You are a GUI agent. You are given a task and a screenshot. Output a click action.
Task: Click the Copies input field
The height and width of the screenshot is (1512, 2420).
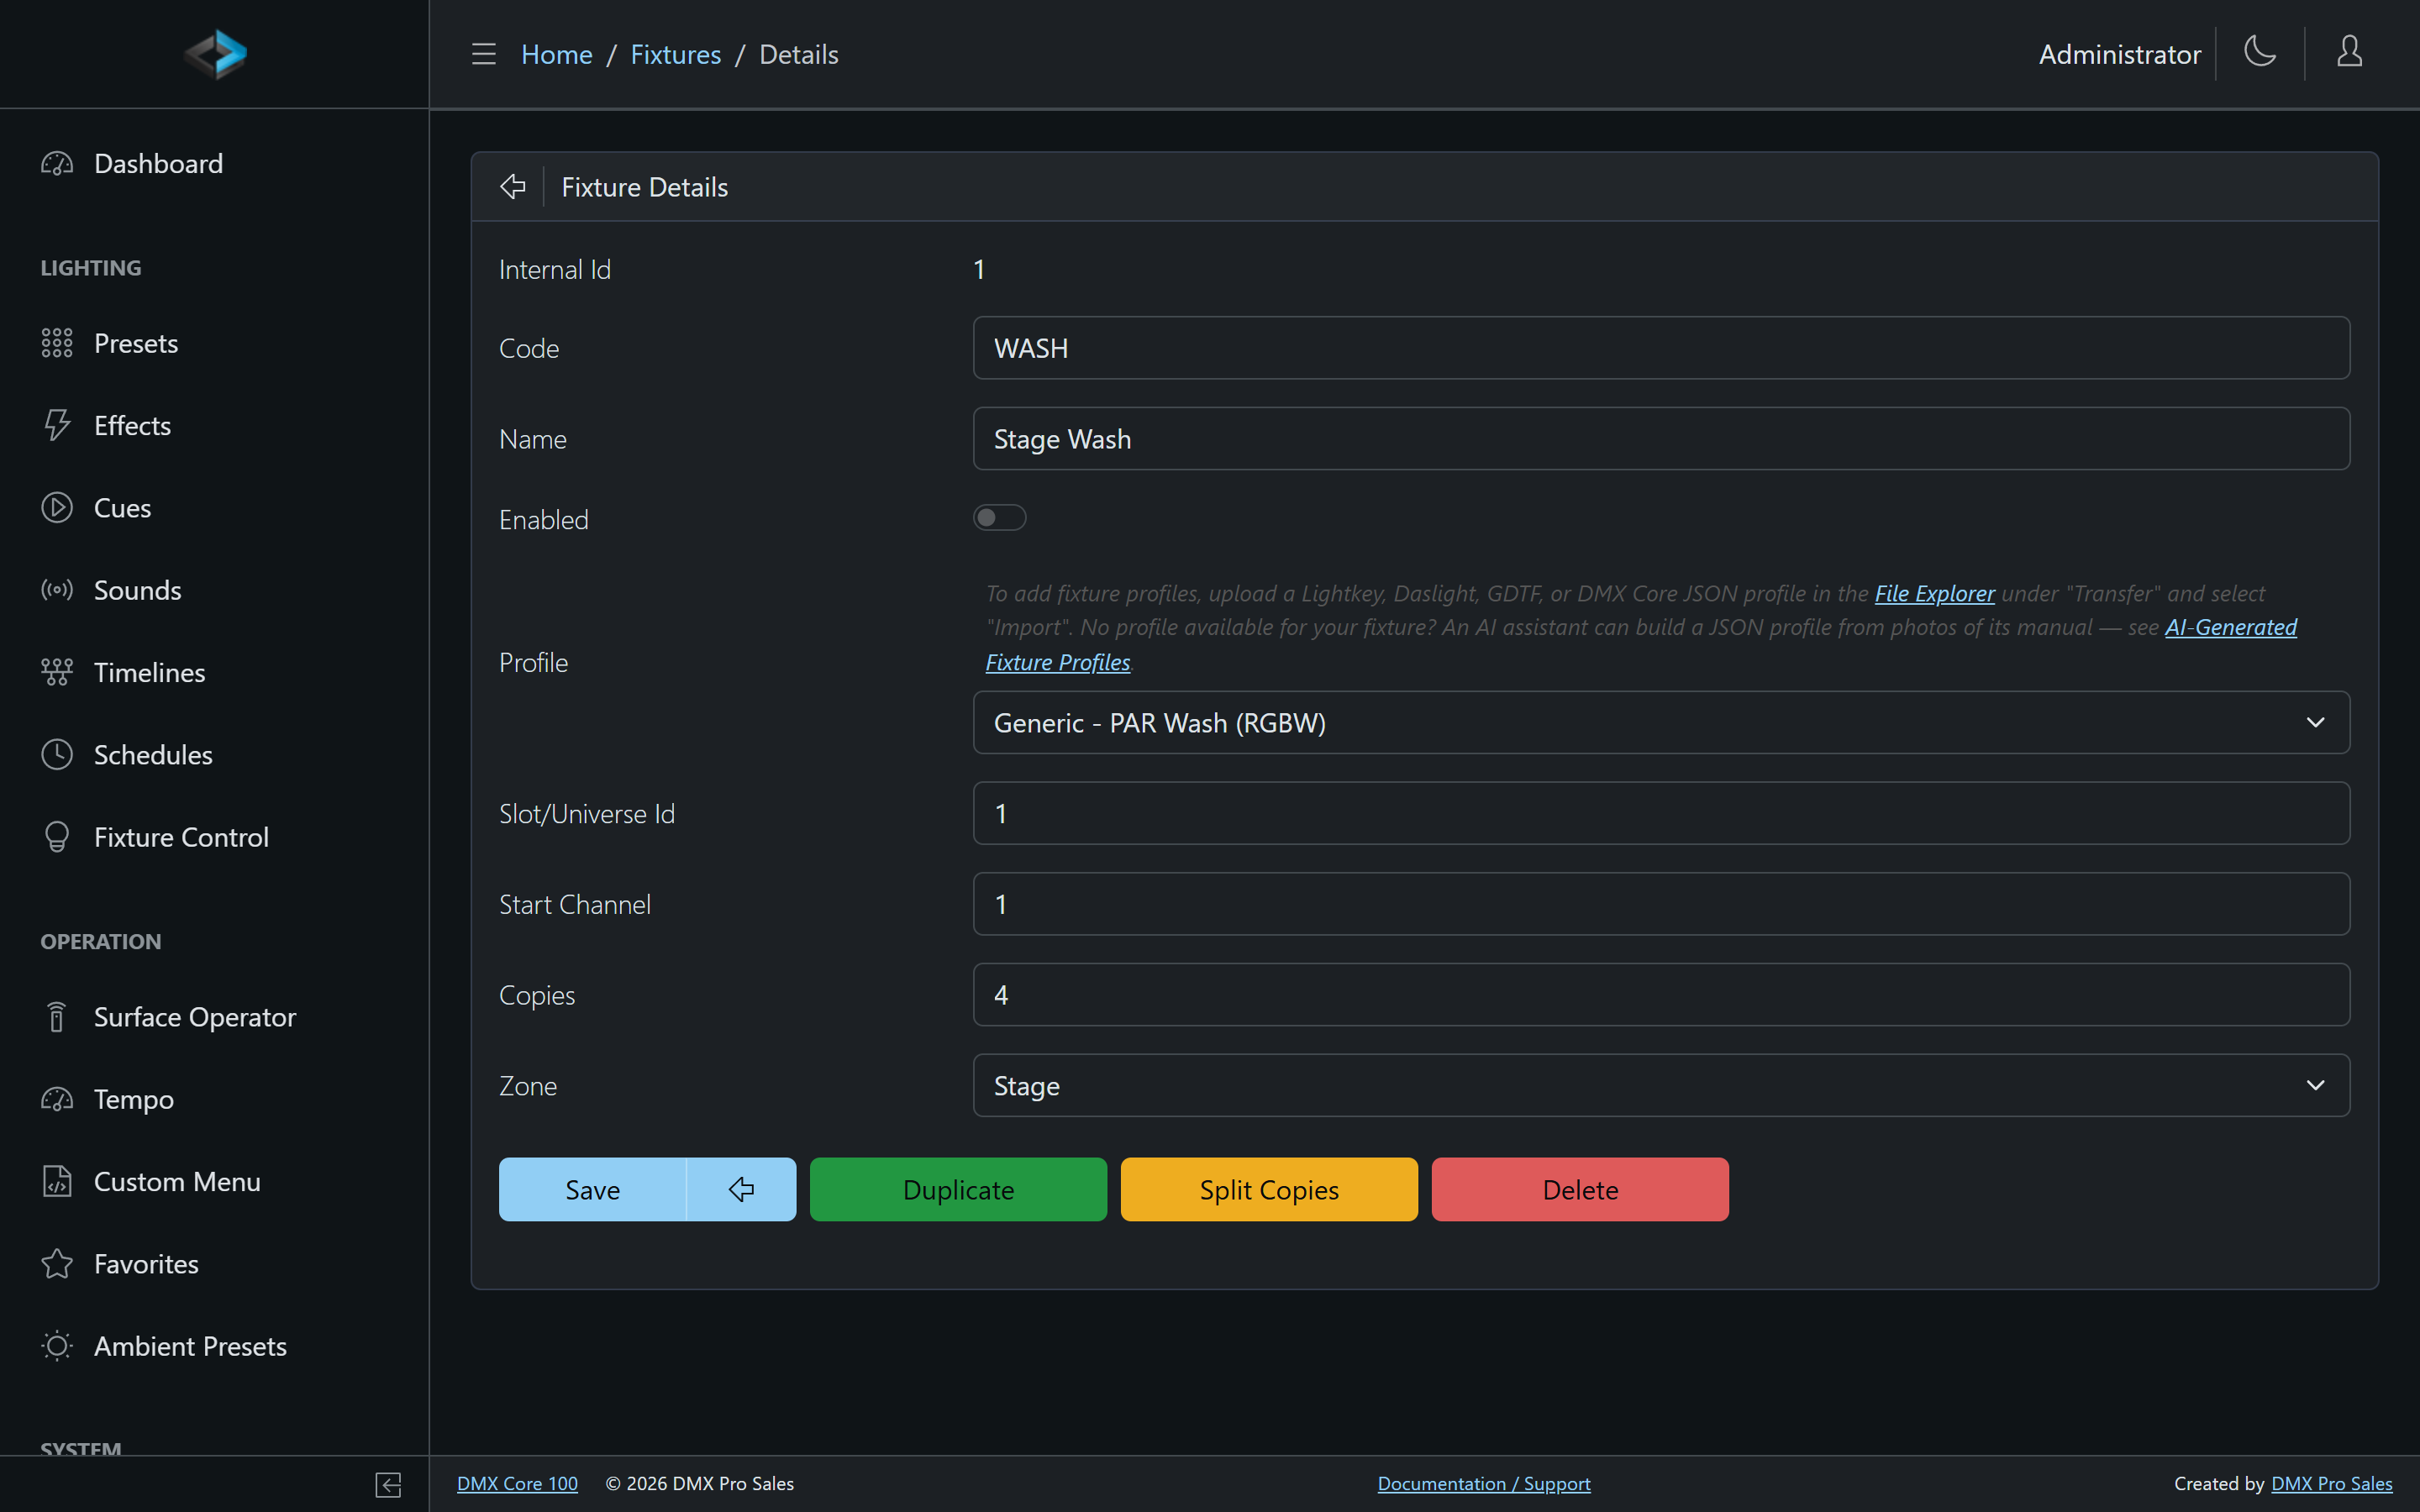pyautogui.click(x=1661, y=995)
